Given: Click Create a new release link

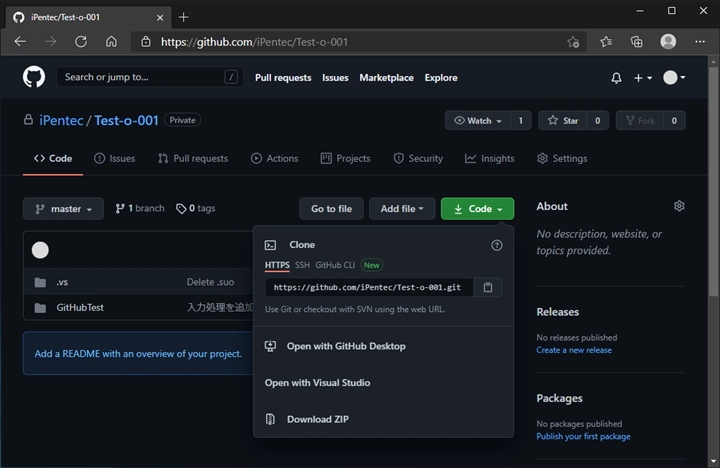Looking at the screenshot, I should click(x=574, y=350).
